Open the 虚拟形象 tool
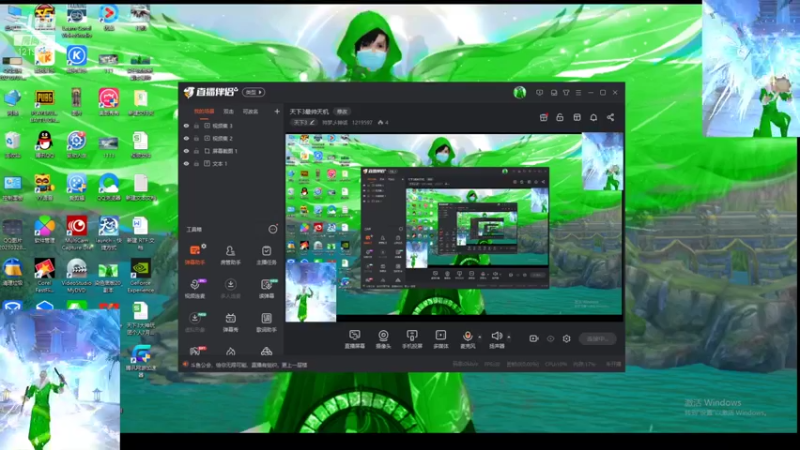The image size is (800, 450). point(195,322)
